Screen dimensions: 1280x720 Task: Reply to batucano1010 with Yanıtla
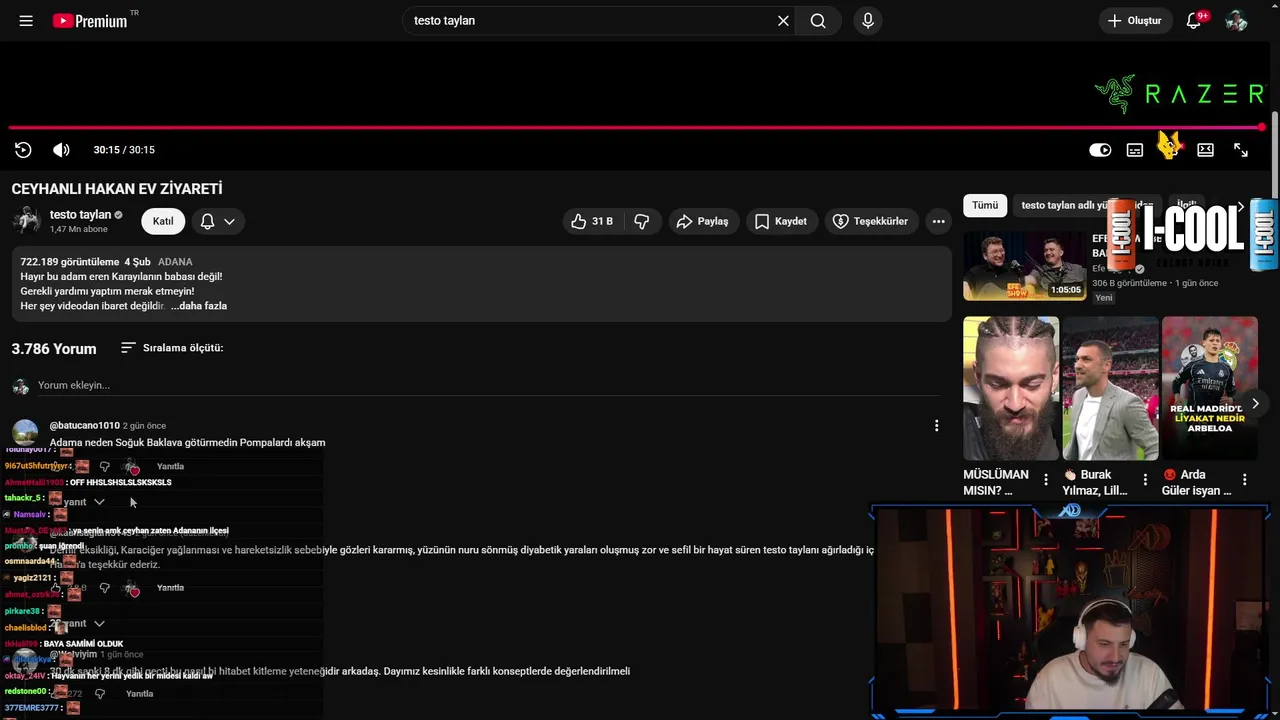coord(170,467)
